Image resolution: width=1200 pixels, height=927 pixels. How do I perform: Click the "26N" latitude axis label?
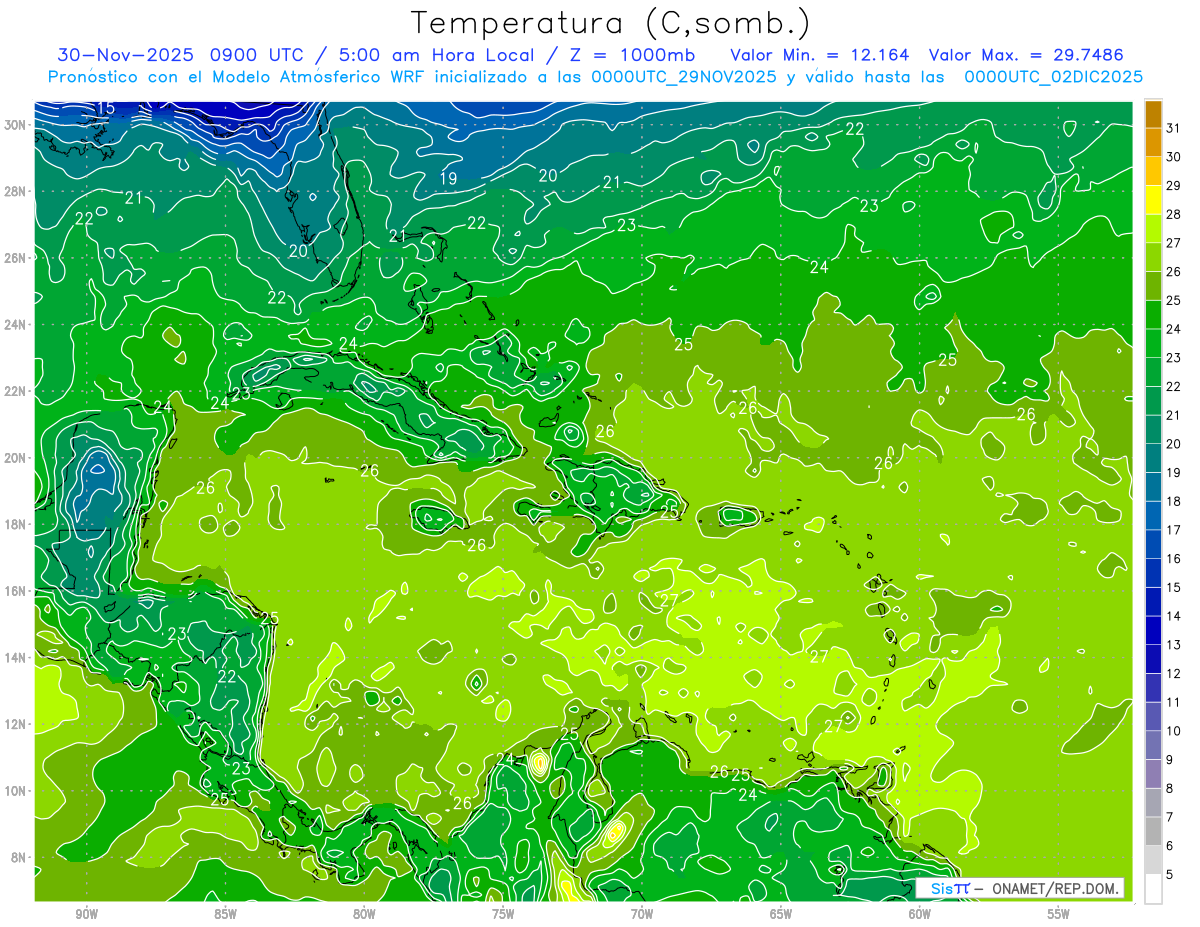[16, 258]
